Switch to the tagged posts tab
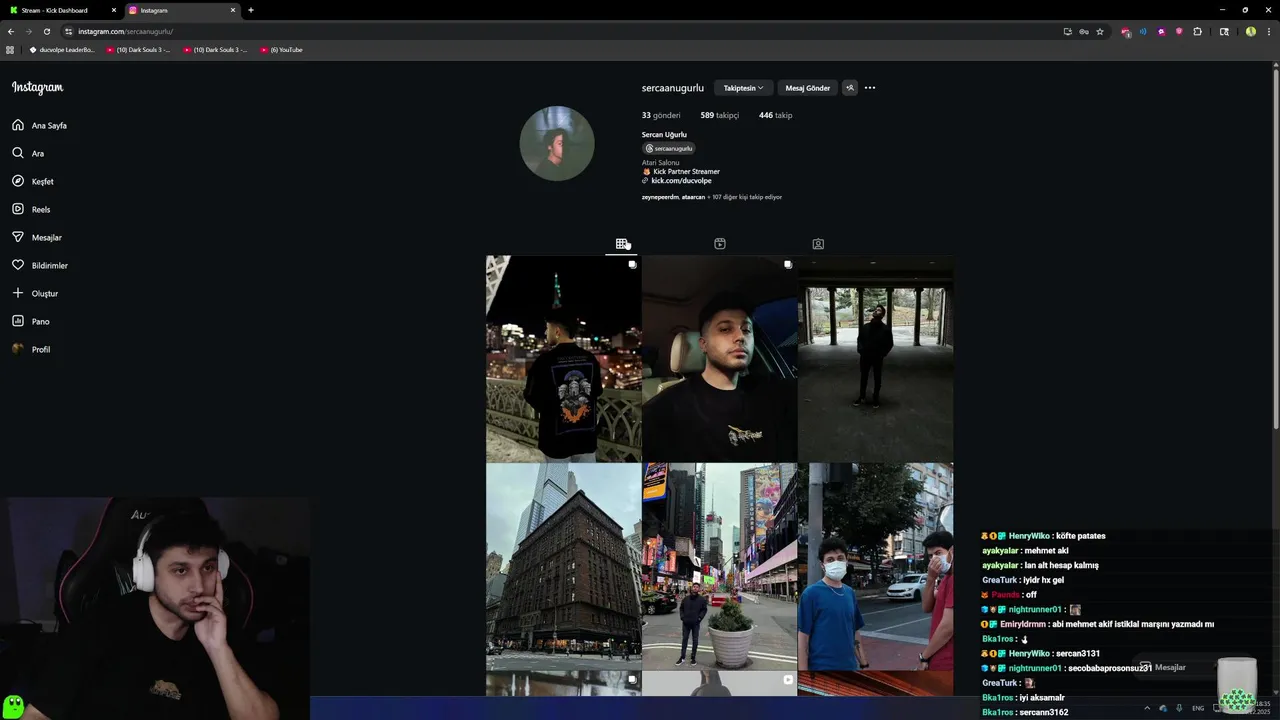The width and height of the screenshot is (1280, 720). click(818, 244)
